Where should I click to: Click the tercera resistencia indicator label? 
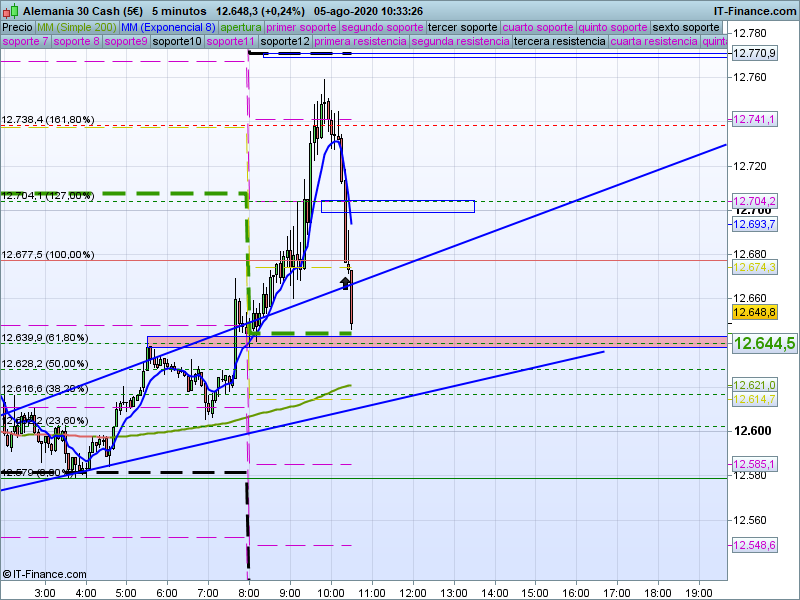[x=560, y=42]
